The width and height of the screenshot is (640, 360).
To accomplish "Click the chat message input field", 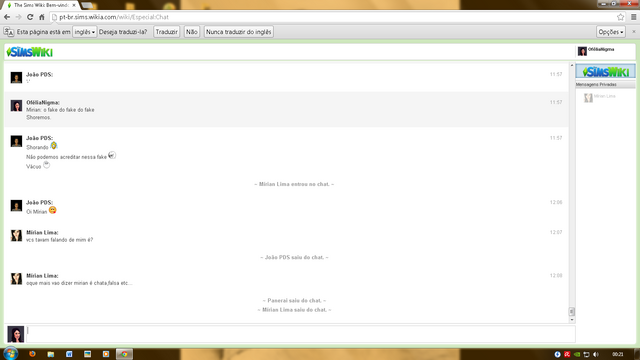I will pyautogui.click(x=301, y=334).
